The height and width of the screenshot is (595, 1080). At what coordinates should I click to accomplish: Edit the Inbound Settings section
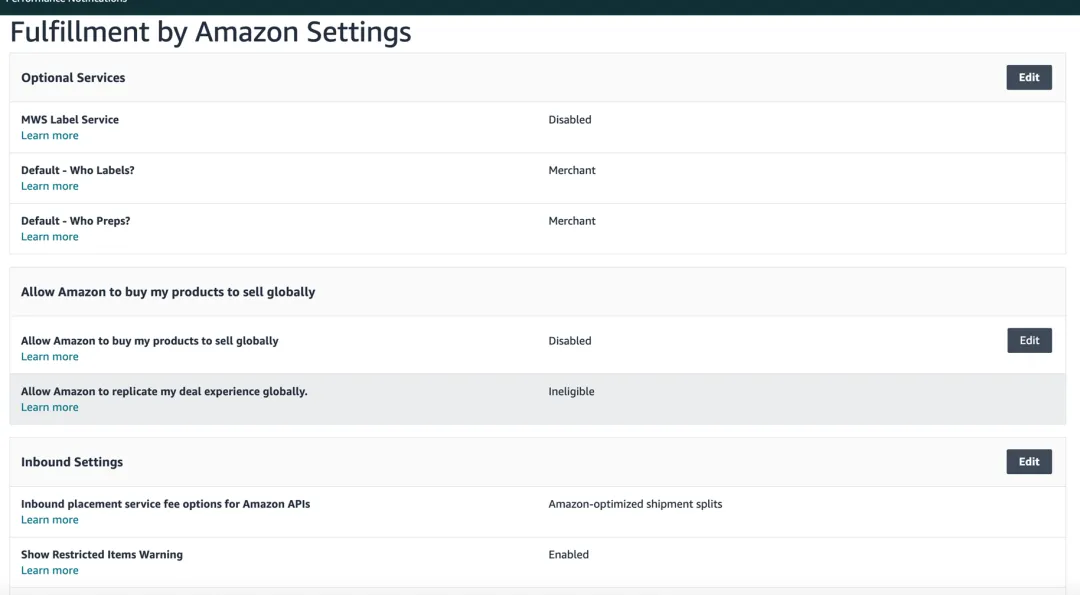pyautogui.click(x=1029, y=461)
